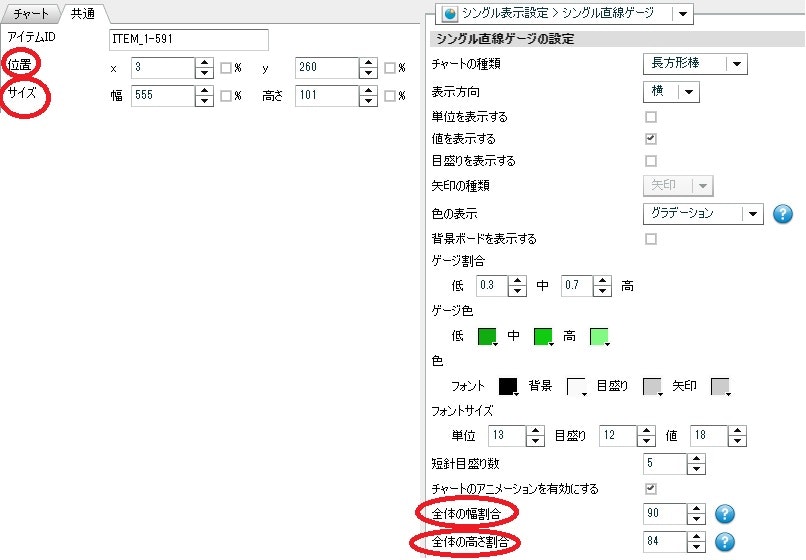806x560 pixels.
Task: Click the ゲージ割合 中 value field
Action: [577, 285]
